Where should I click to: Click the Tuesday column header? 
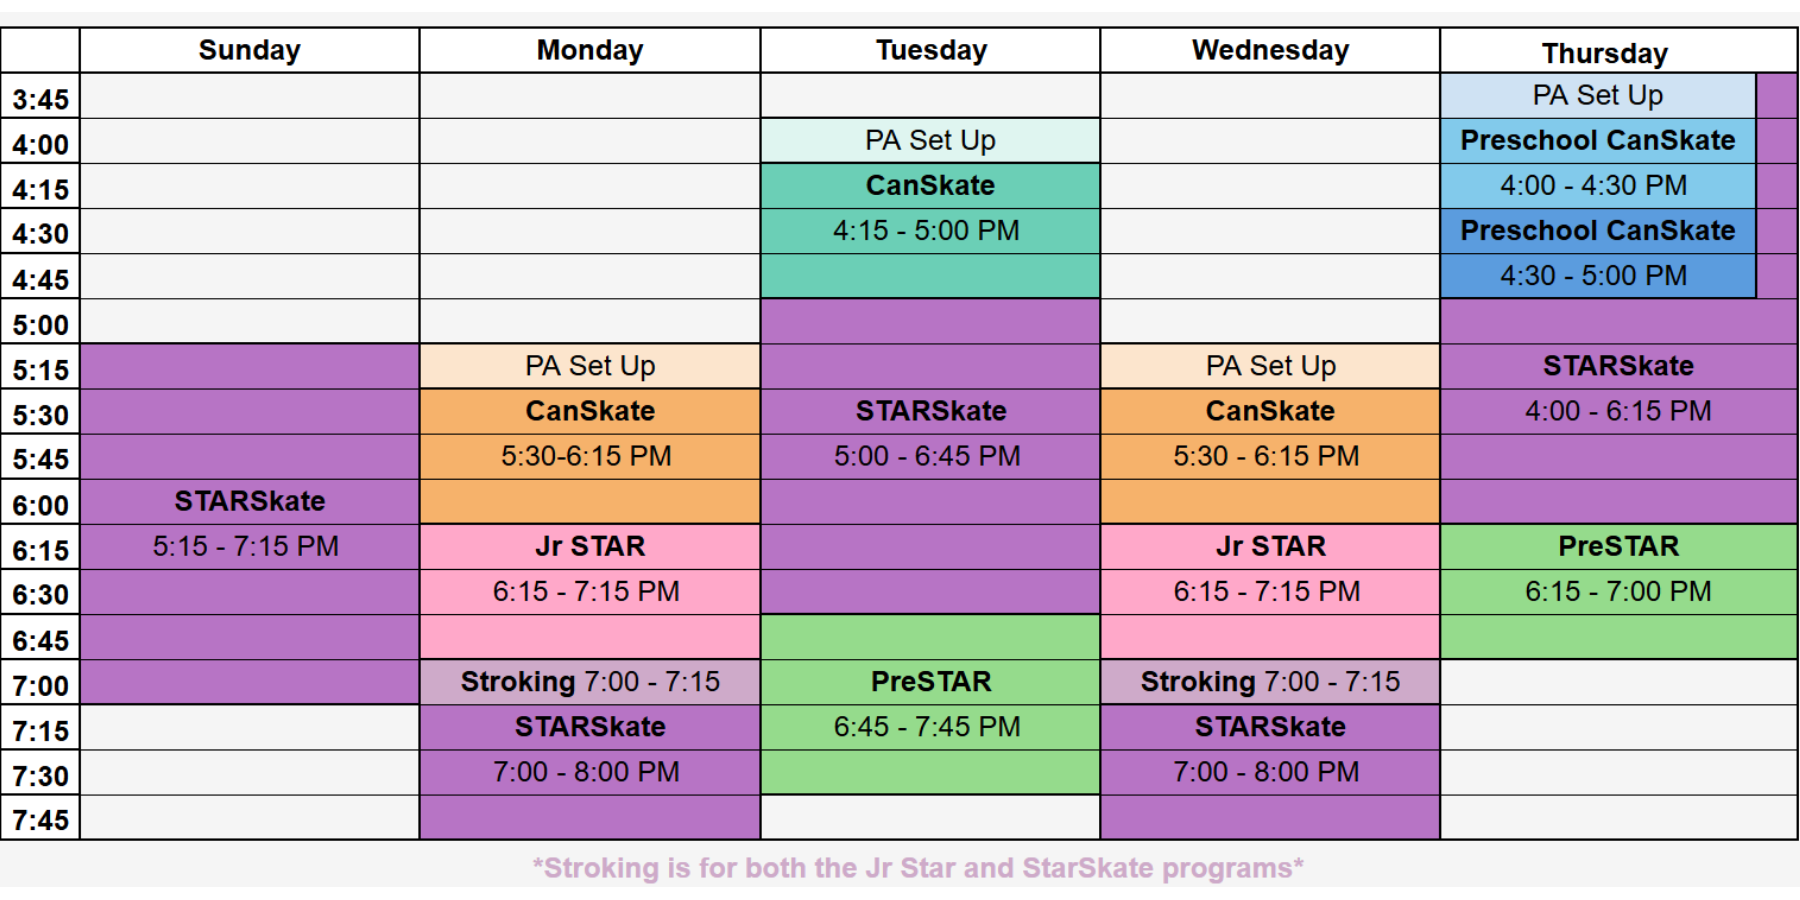930,50
